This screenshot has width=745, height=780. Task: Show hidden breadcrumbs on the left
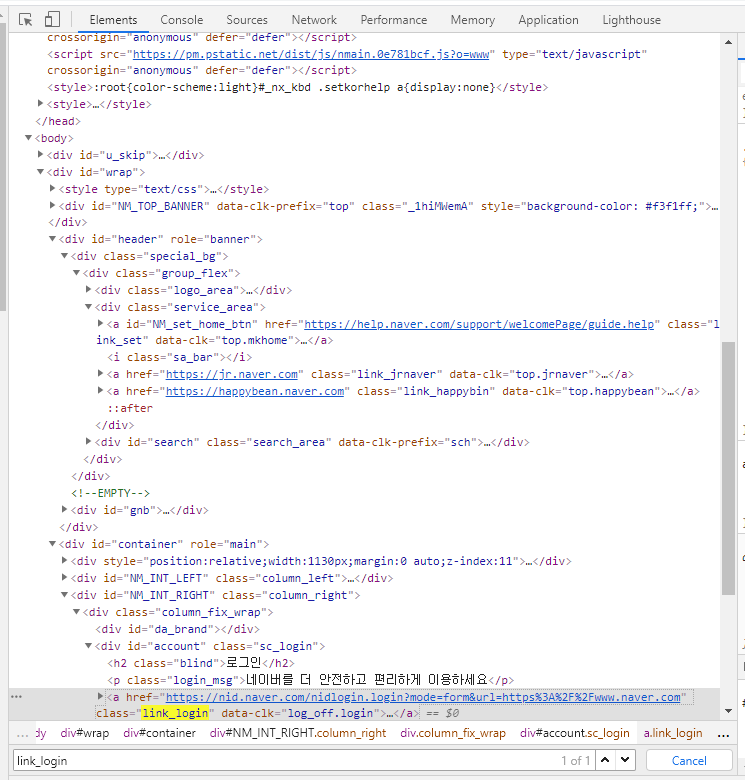22,734
